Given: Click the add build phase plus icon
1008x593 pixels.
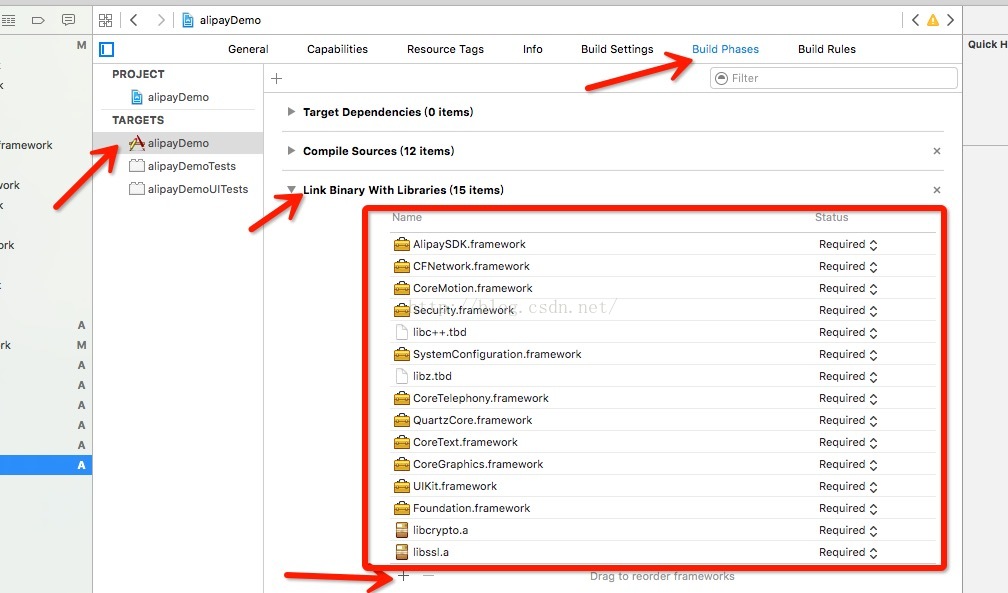Looking at the screenshot, I should [x=277, y=79].
